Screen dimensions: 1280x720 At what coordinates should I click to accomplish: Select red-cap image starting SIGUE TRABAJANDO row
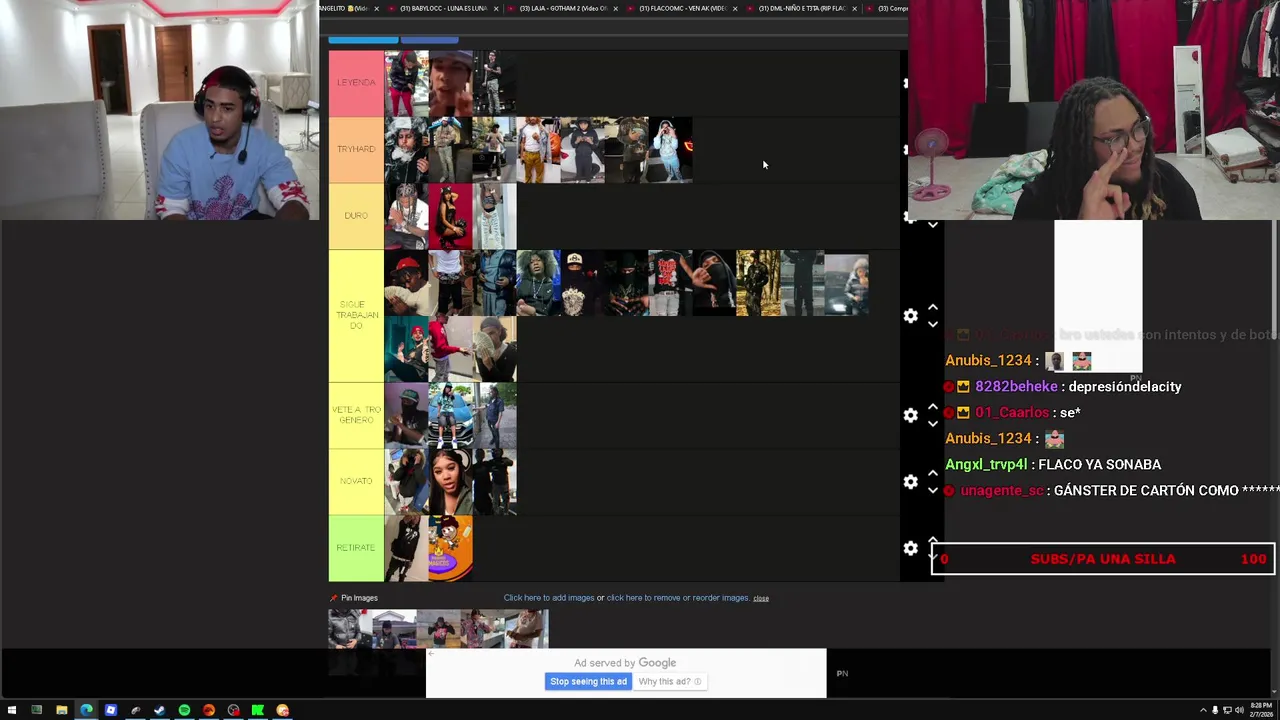click(407, 283)
